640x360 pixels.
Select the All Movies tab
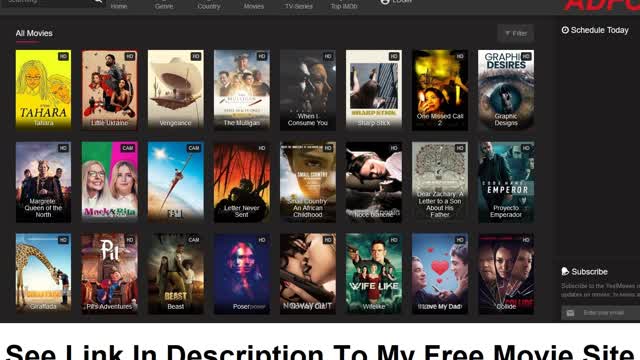(34, 33)
